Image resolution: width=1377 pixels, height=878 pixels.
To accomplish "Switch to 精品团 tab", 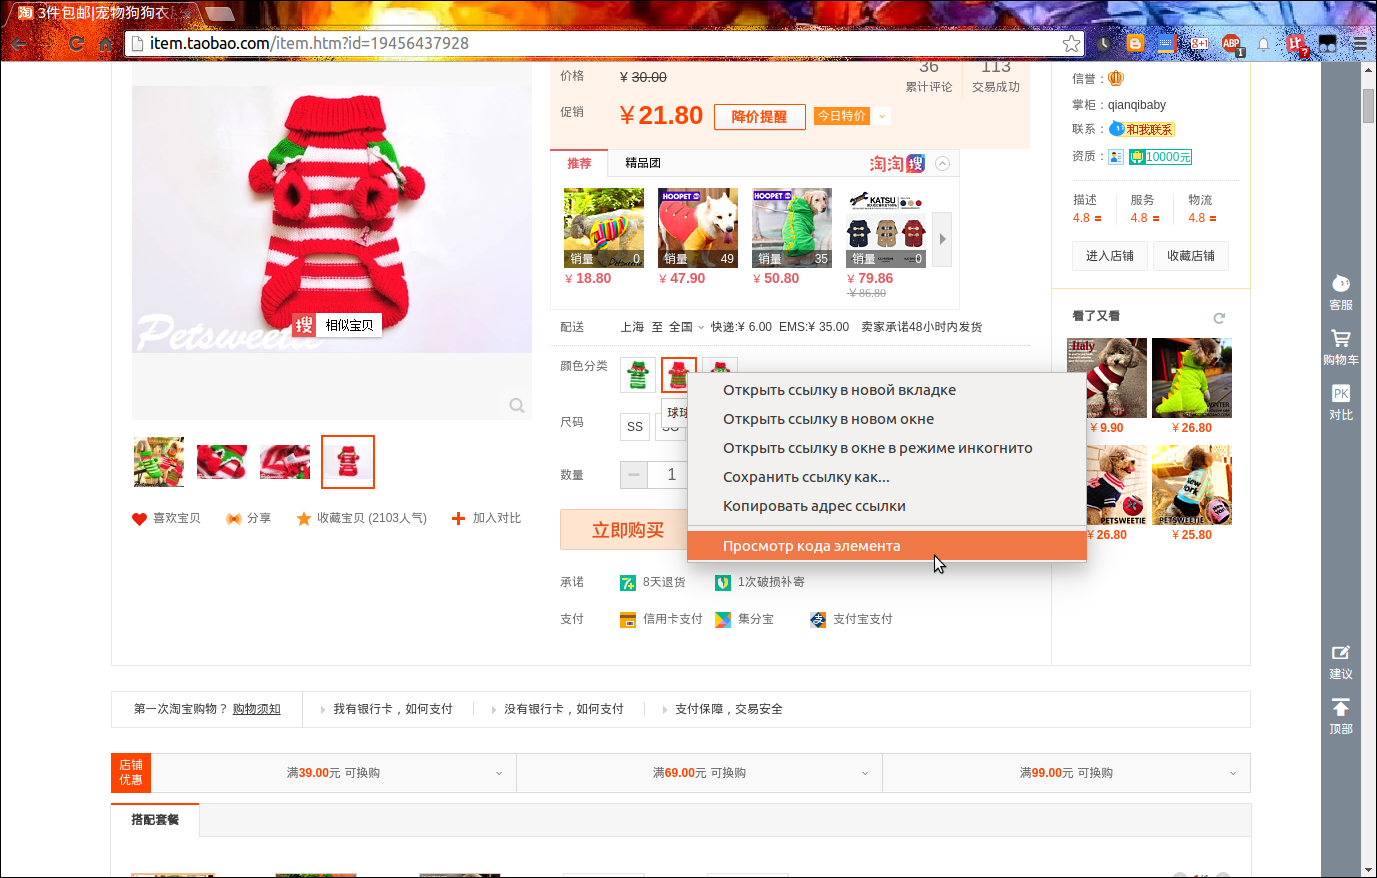I will tap(643, 163).
